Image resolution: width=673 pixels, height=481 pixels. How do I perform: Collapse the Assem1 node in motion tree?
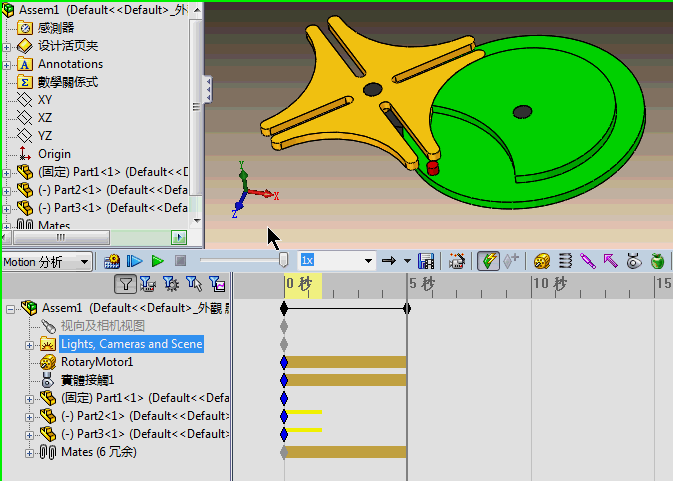(10, 309)
